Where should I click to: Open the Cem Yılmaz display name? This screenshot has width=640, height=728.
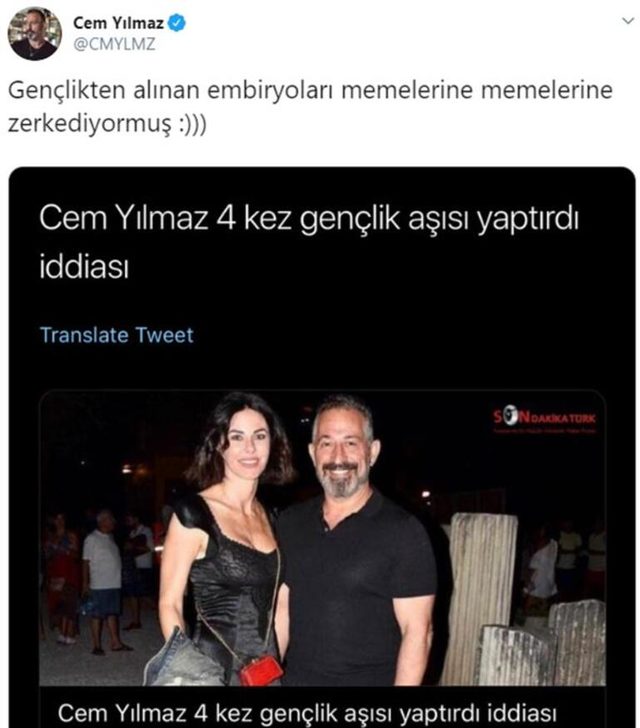click(118, 23)
